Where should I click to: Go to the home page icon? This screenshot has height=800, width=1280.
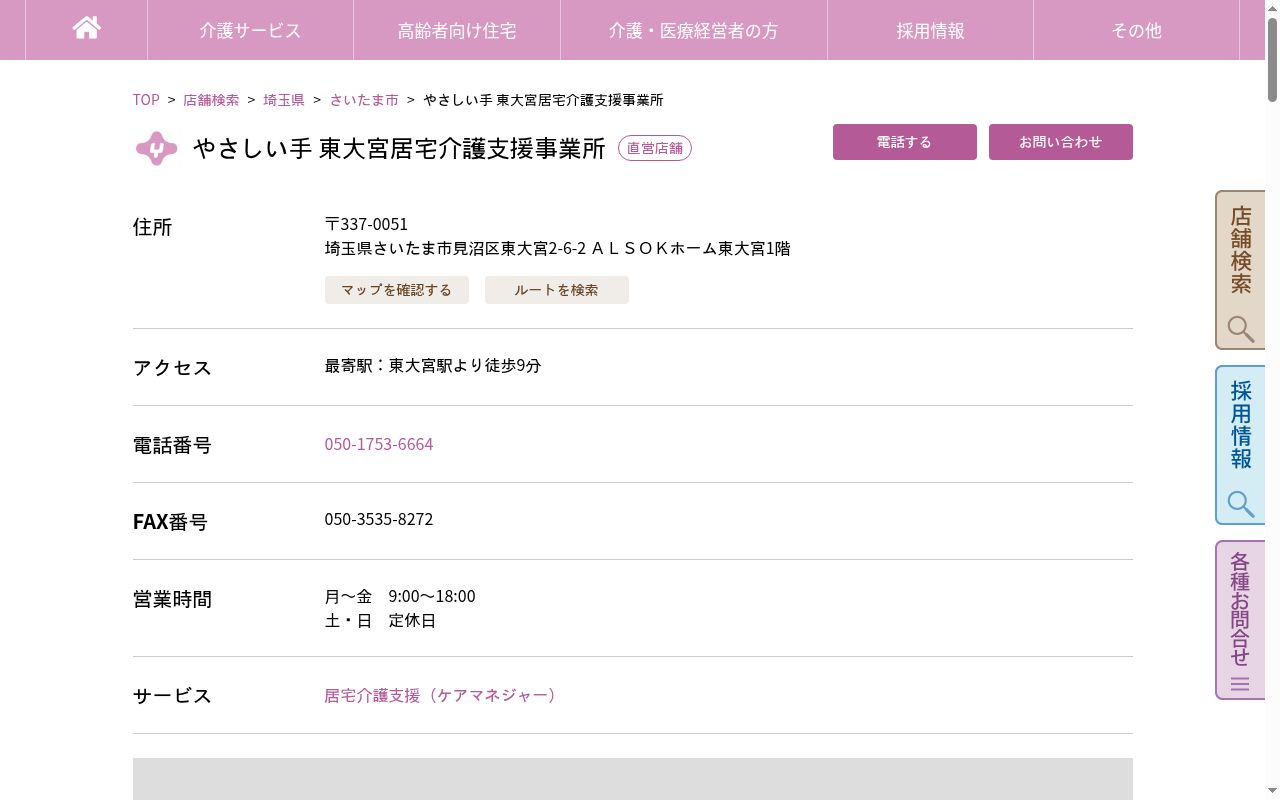pos(87,28)
